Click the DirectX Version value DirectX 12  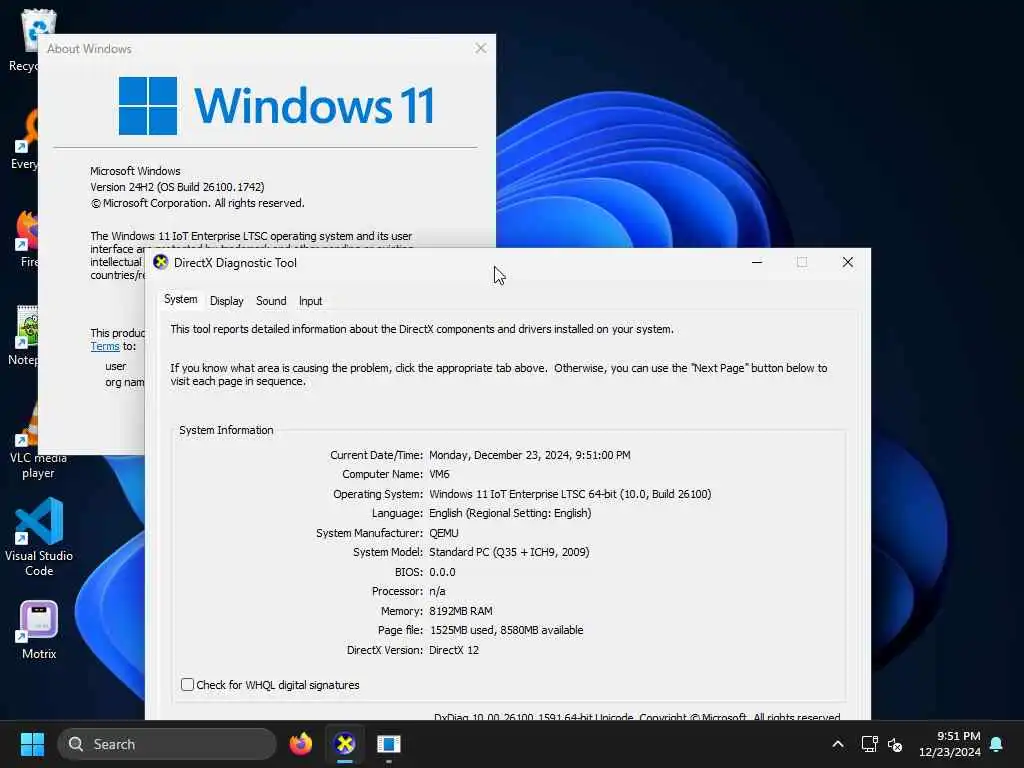454,650
